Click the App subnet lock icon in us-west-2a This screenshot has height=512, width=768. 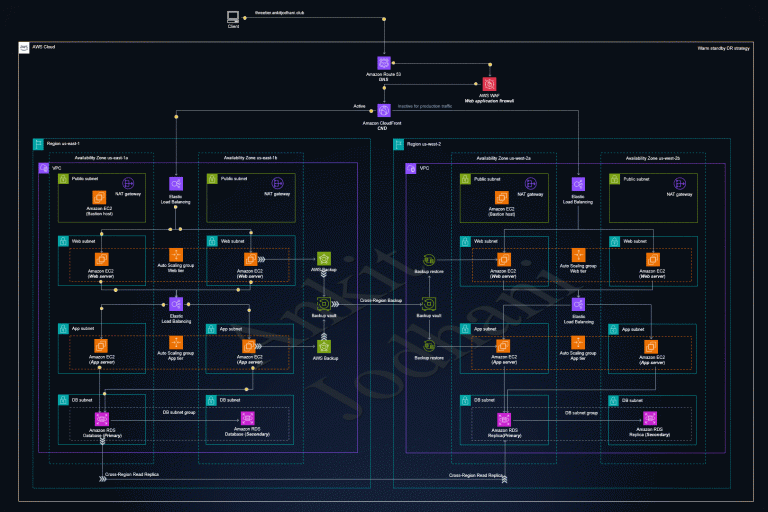(465, 329)
